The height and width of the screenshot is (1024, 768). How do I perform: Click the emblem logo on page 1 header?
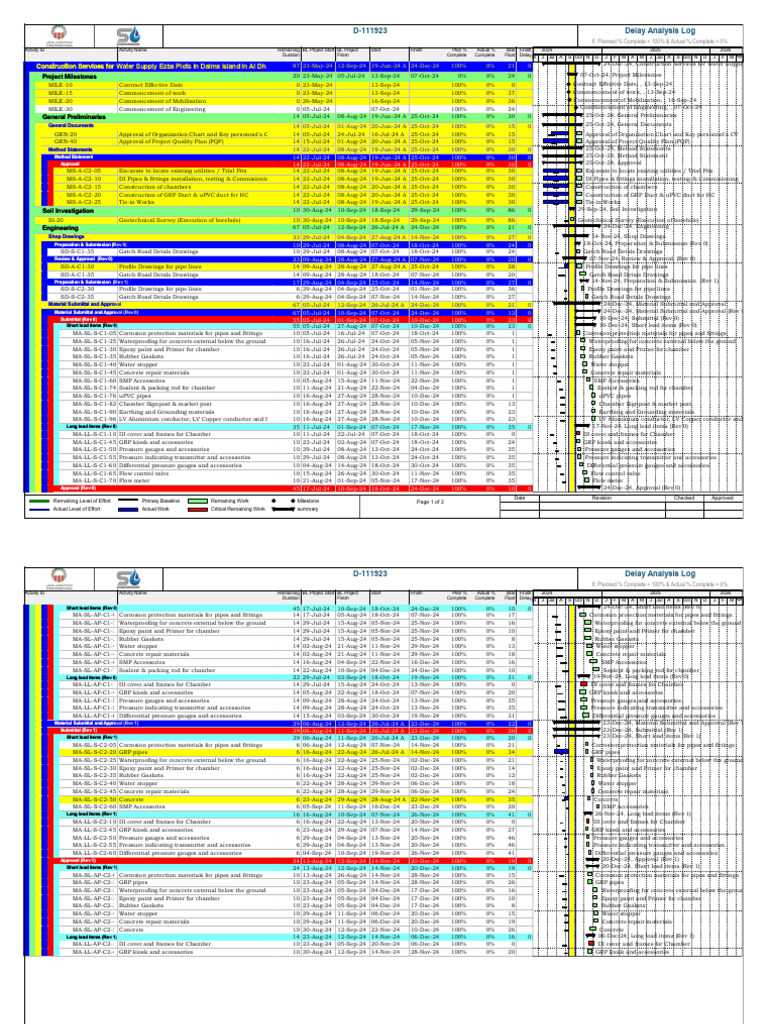(59, 35)
